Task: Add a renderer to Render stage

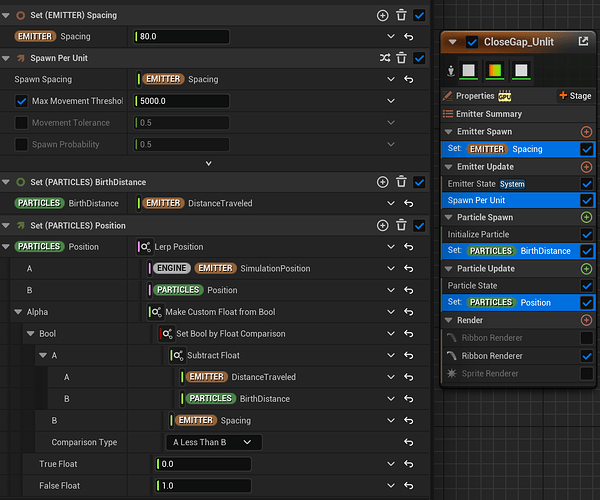Action: (x=586, y=320)
